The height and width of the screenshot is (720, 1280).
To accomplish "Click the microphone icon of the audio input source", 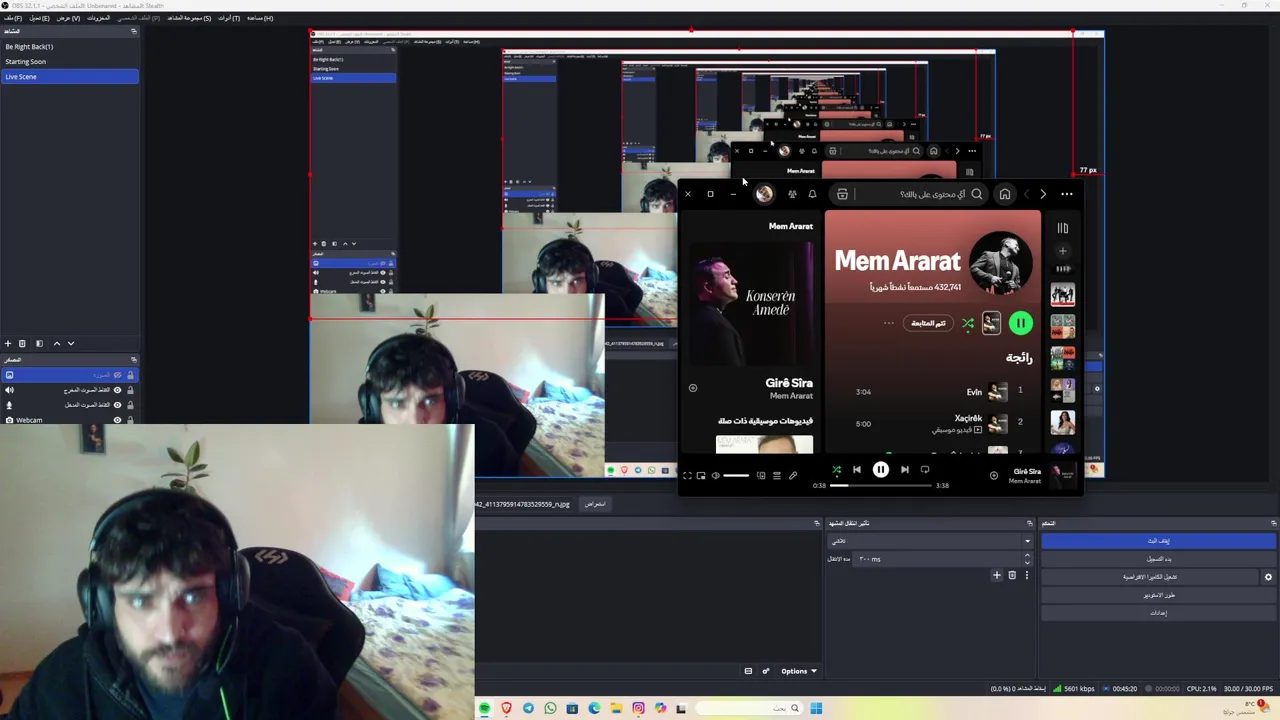I will point(9,405).
